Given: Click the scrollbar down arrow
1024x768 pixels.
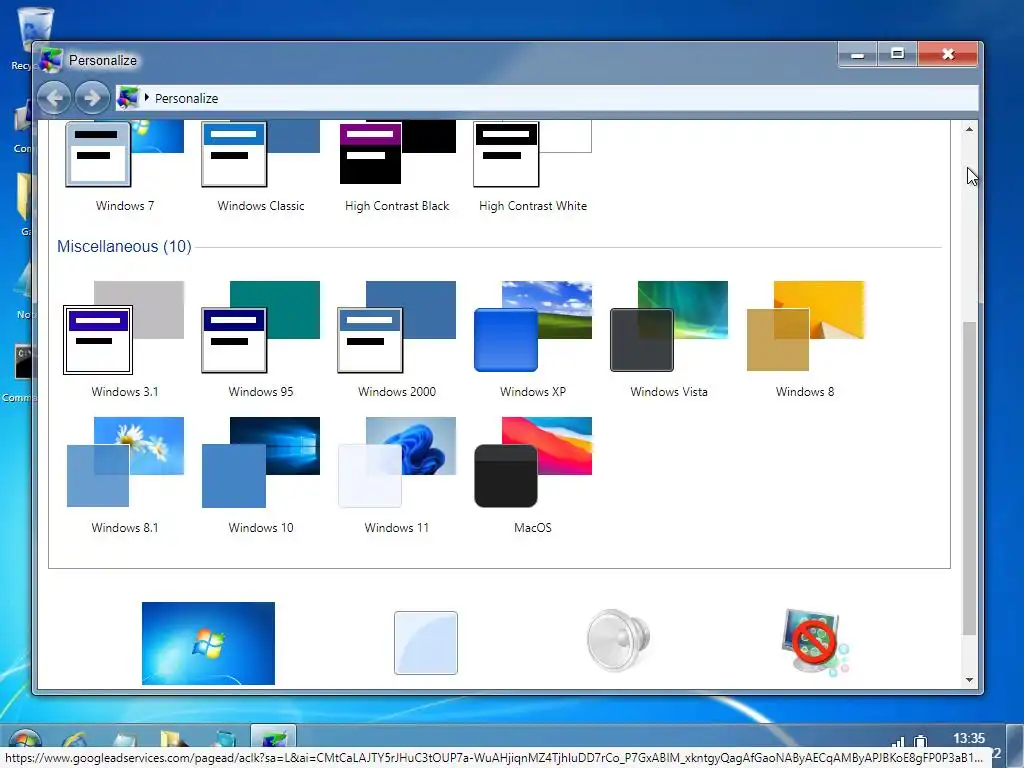Looking at the screenshot, I should tap(969, 680).
